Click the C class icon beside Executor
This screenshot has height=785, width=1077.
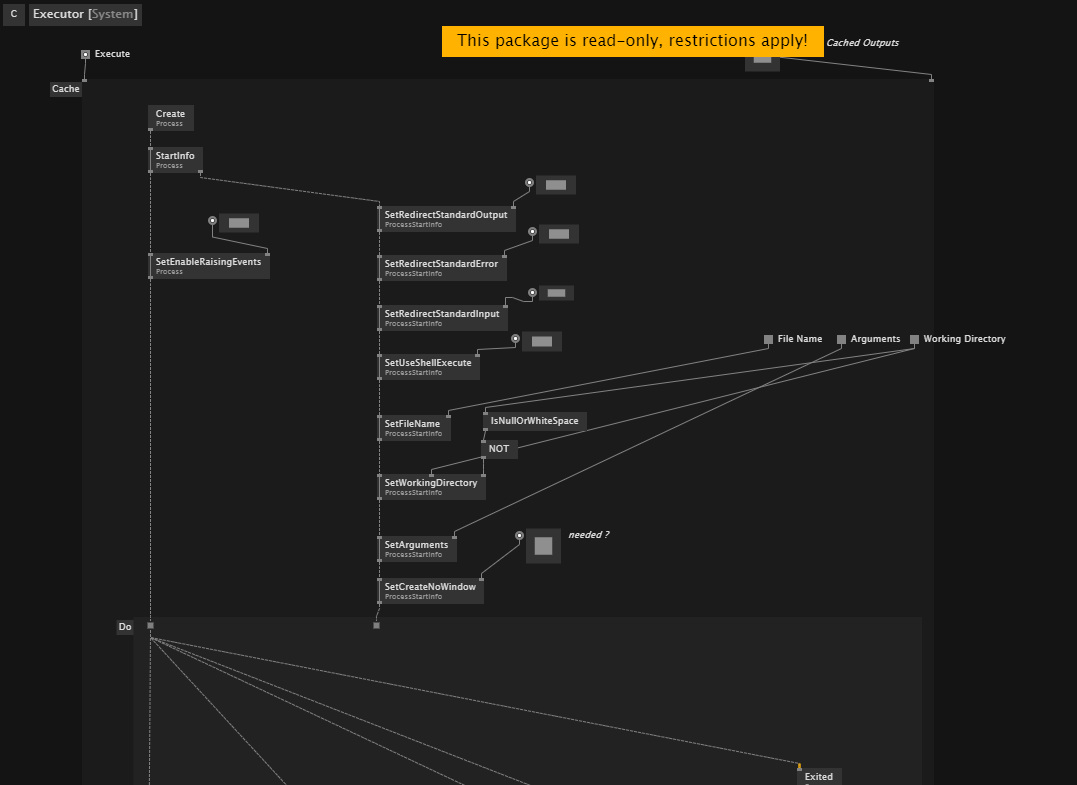click(x=14, y=14)
